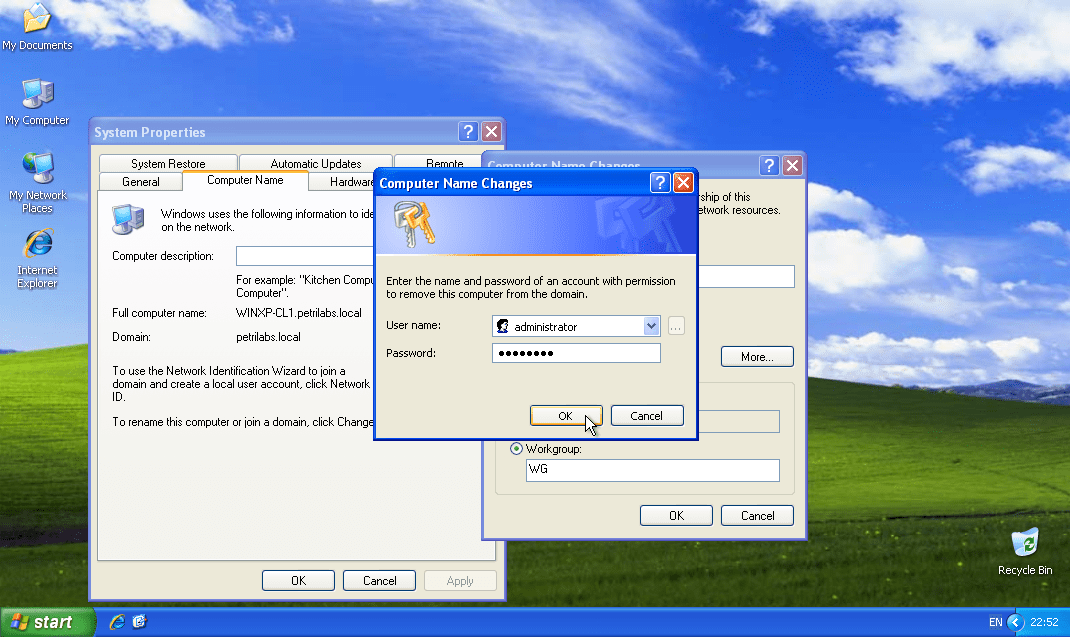The image size is (1070, 637).
Task: Select the Internet Explorer desktop icon
Action: tap(37, 259)
